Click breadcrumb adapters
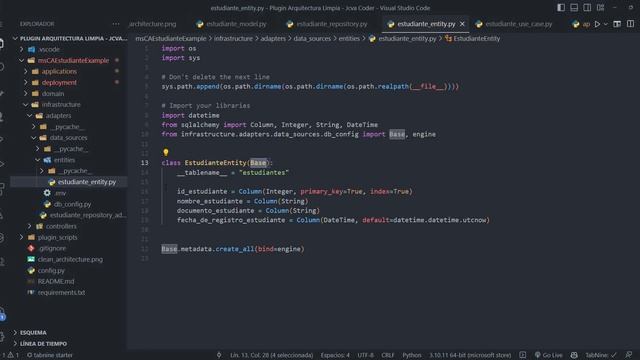The image size is (640, 360). click(273, 38)
